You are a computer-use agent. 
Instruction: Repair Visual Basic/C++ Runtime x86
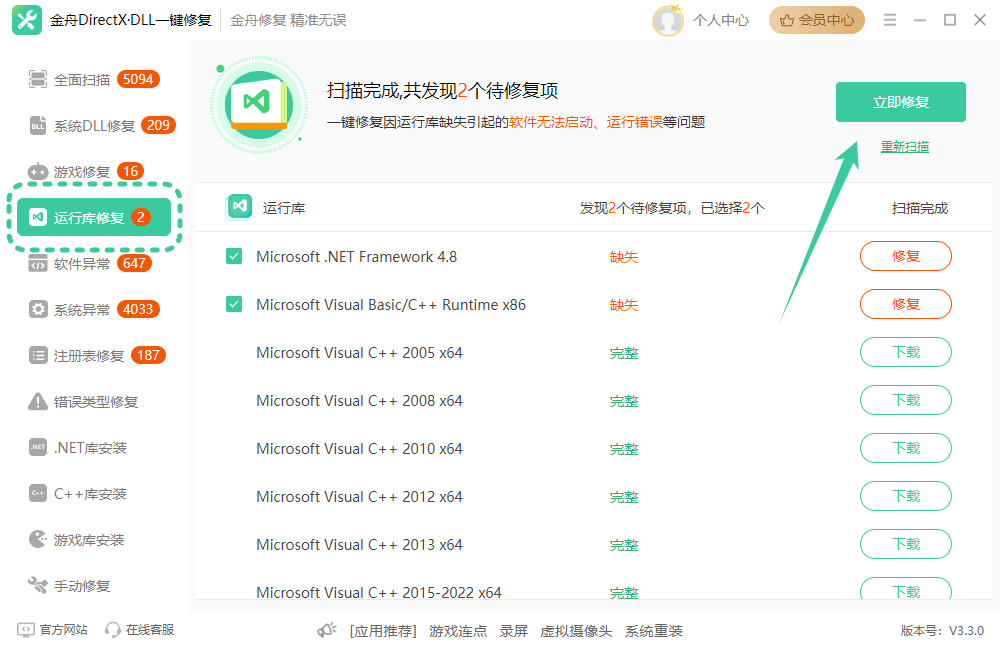point(906,304)
